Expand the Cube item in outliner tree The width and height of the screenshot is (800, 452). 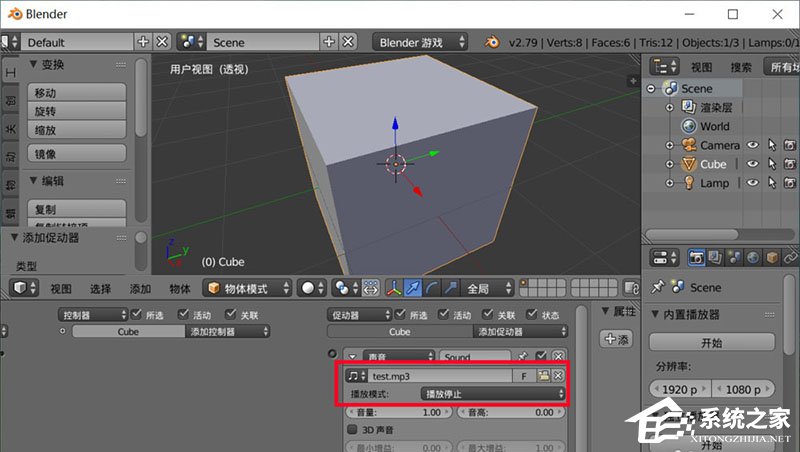(x=671, y=164)
